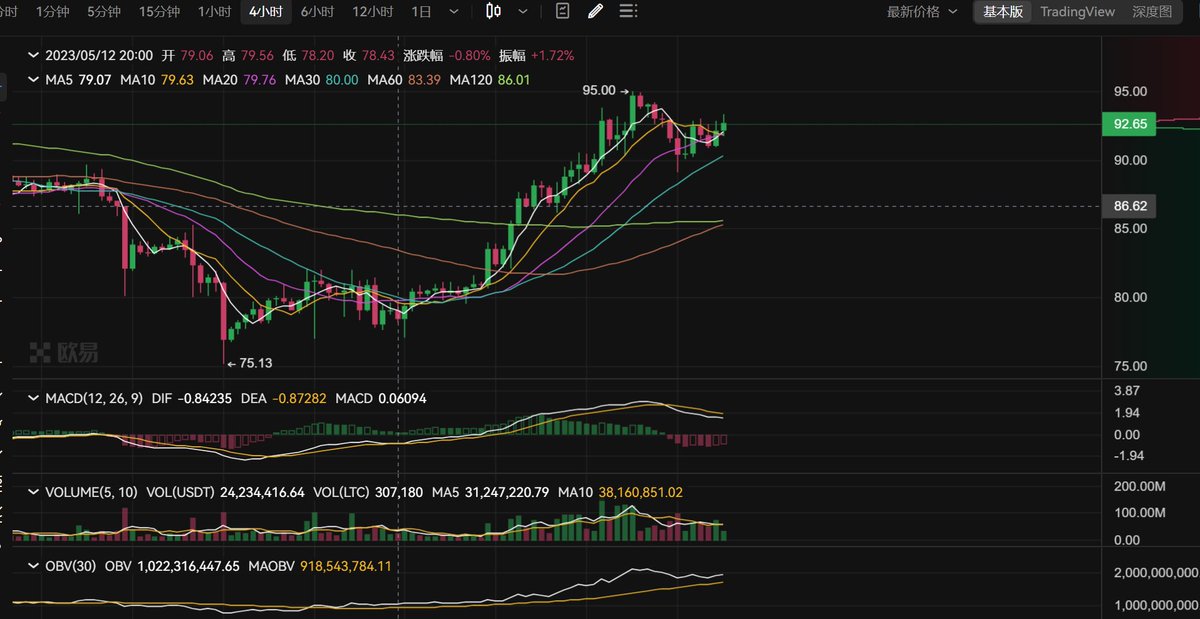This screenshot has height=619, width=1200.
Task: Click the crosshair price label 86.62
Action: point(1128,206)
